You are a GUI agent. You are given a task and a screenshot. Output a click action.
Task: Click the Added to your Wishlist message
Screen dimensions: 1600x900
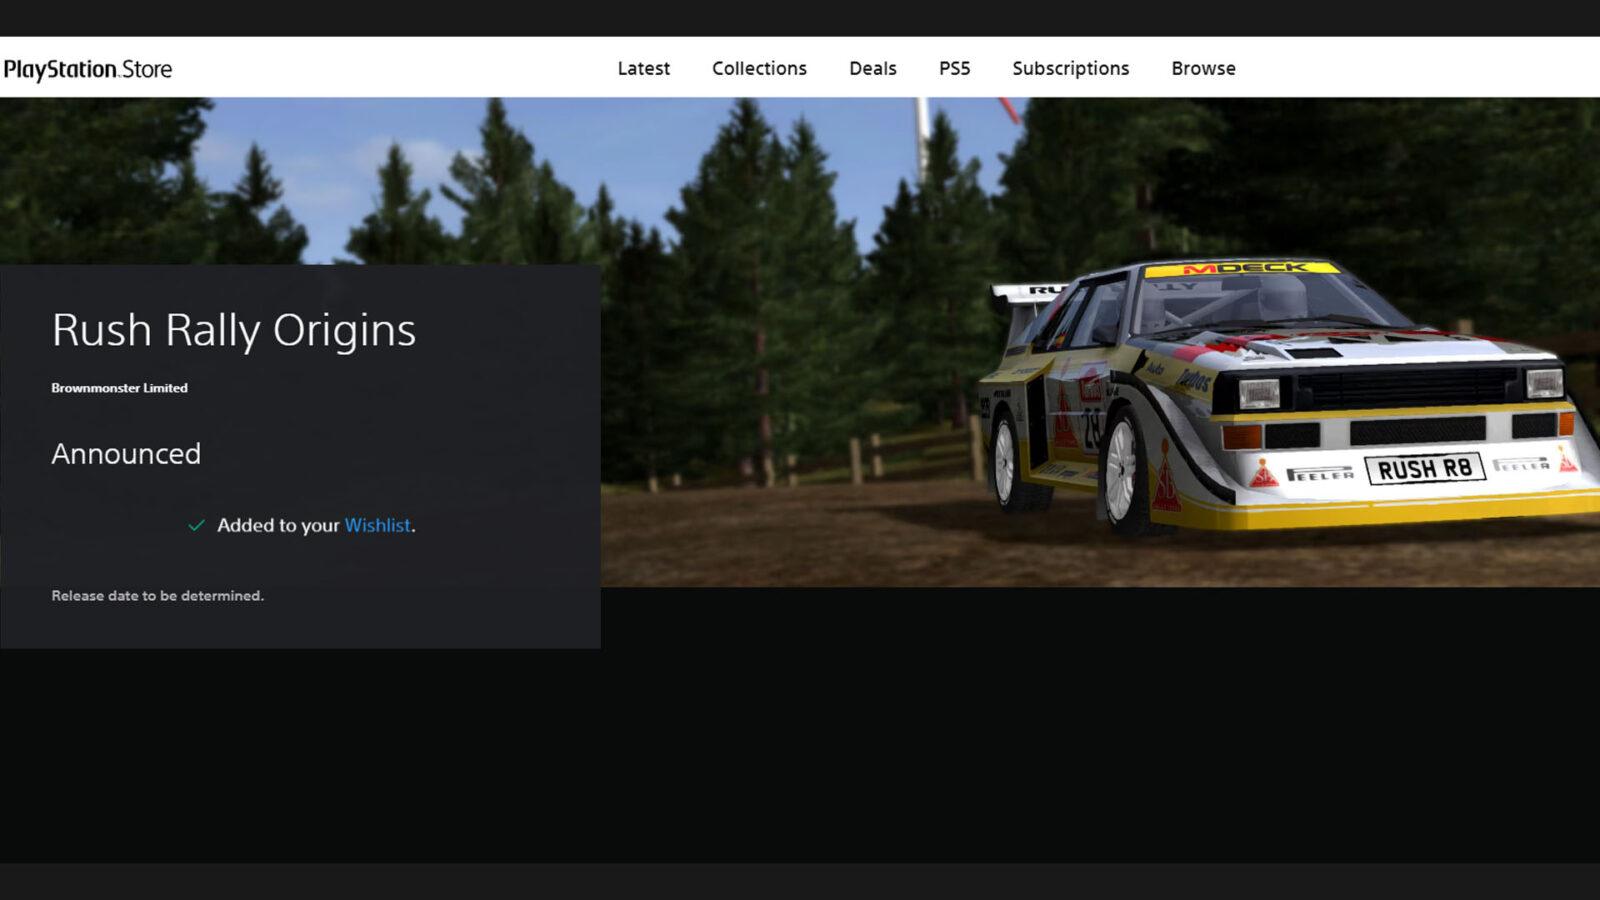click(300, 525)
